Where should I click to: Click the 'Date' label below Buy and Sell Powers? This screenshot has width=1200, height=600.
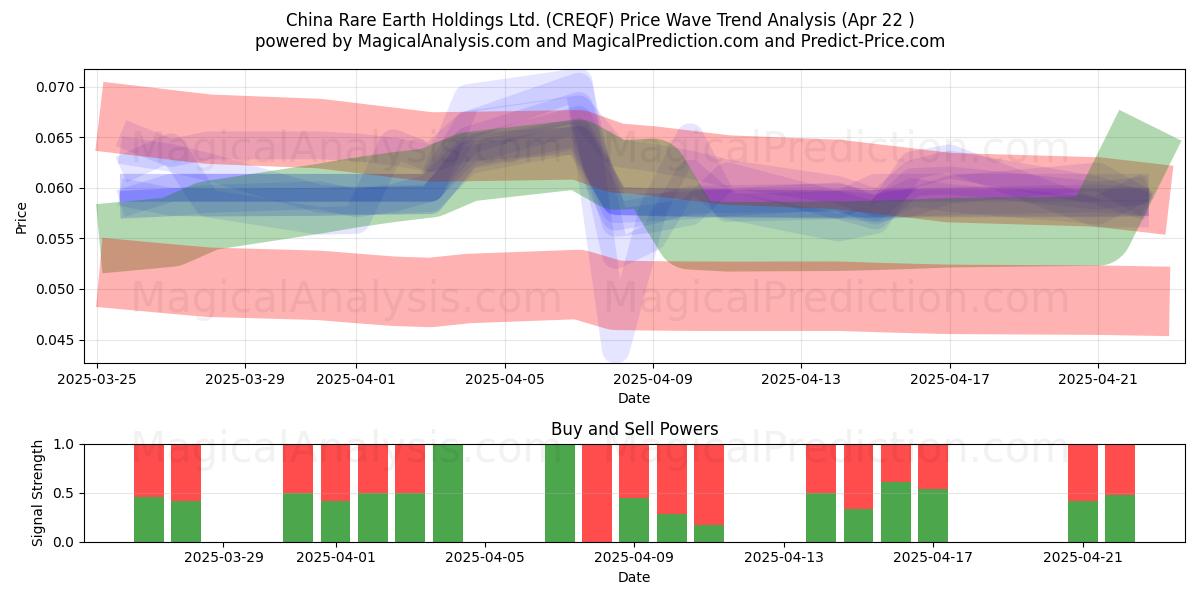tap(634, 577)
